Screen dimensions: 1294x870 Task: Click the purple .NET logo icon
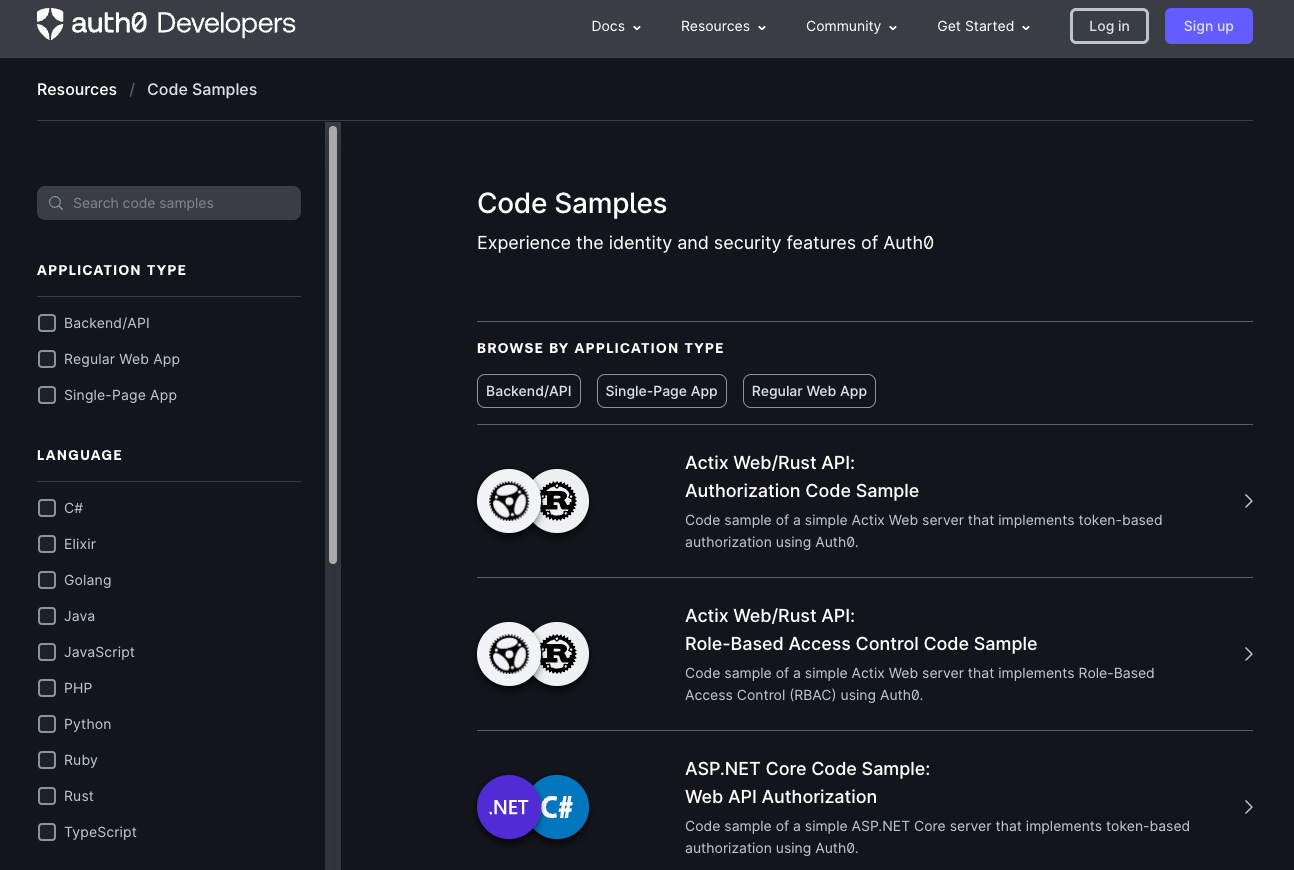coord(509,807)
